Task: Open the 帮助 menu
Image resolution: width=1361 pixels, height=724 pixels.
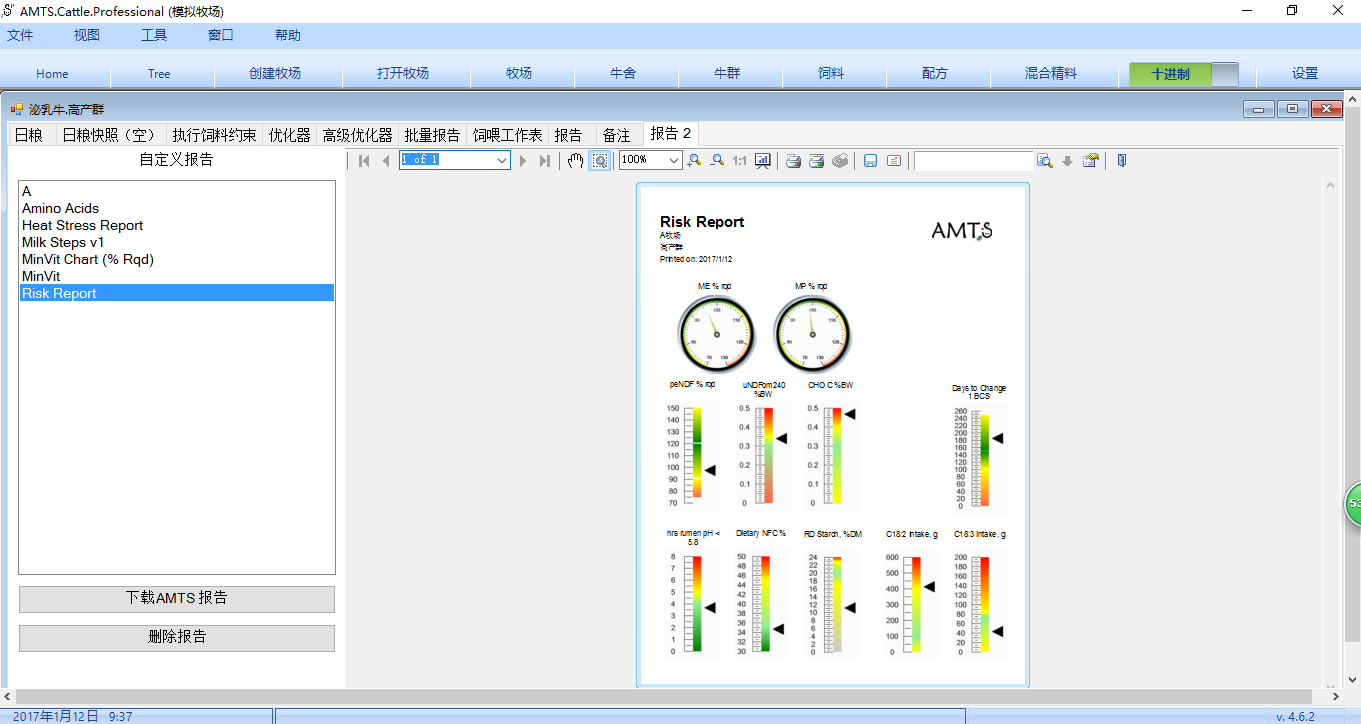Action: pyautogui.click(x=288, y=35)
